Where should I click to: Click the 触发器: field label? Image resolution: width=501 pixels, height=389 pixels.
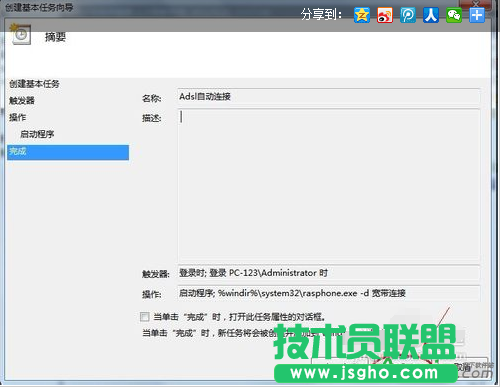point(156,274)
